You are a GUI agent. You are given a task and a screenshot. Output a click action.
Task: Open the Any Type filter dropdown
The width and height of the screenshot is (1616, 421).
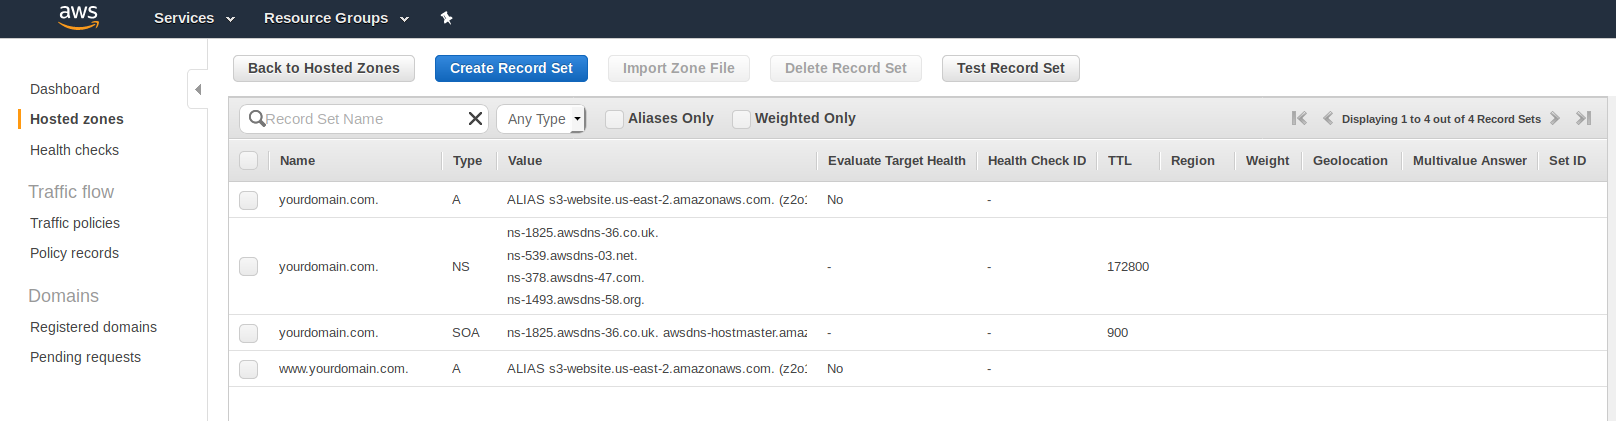point(541,119)
